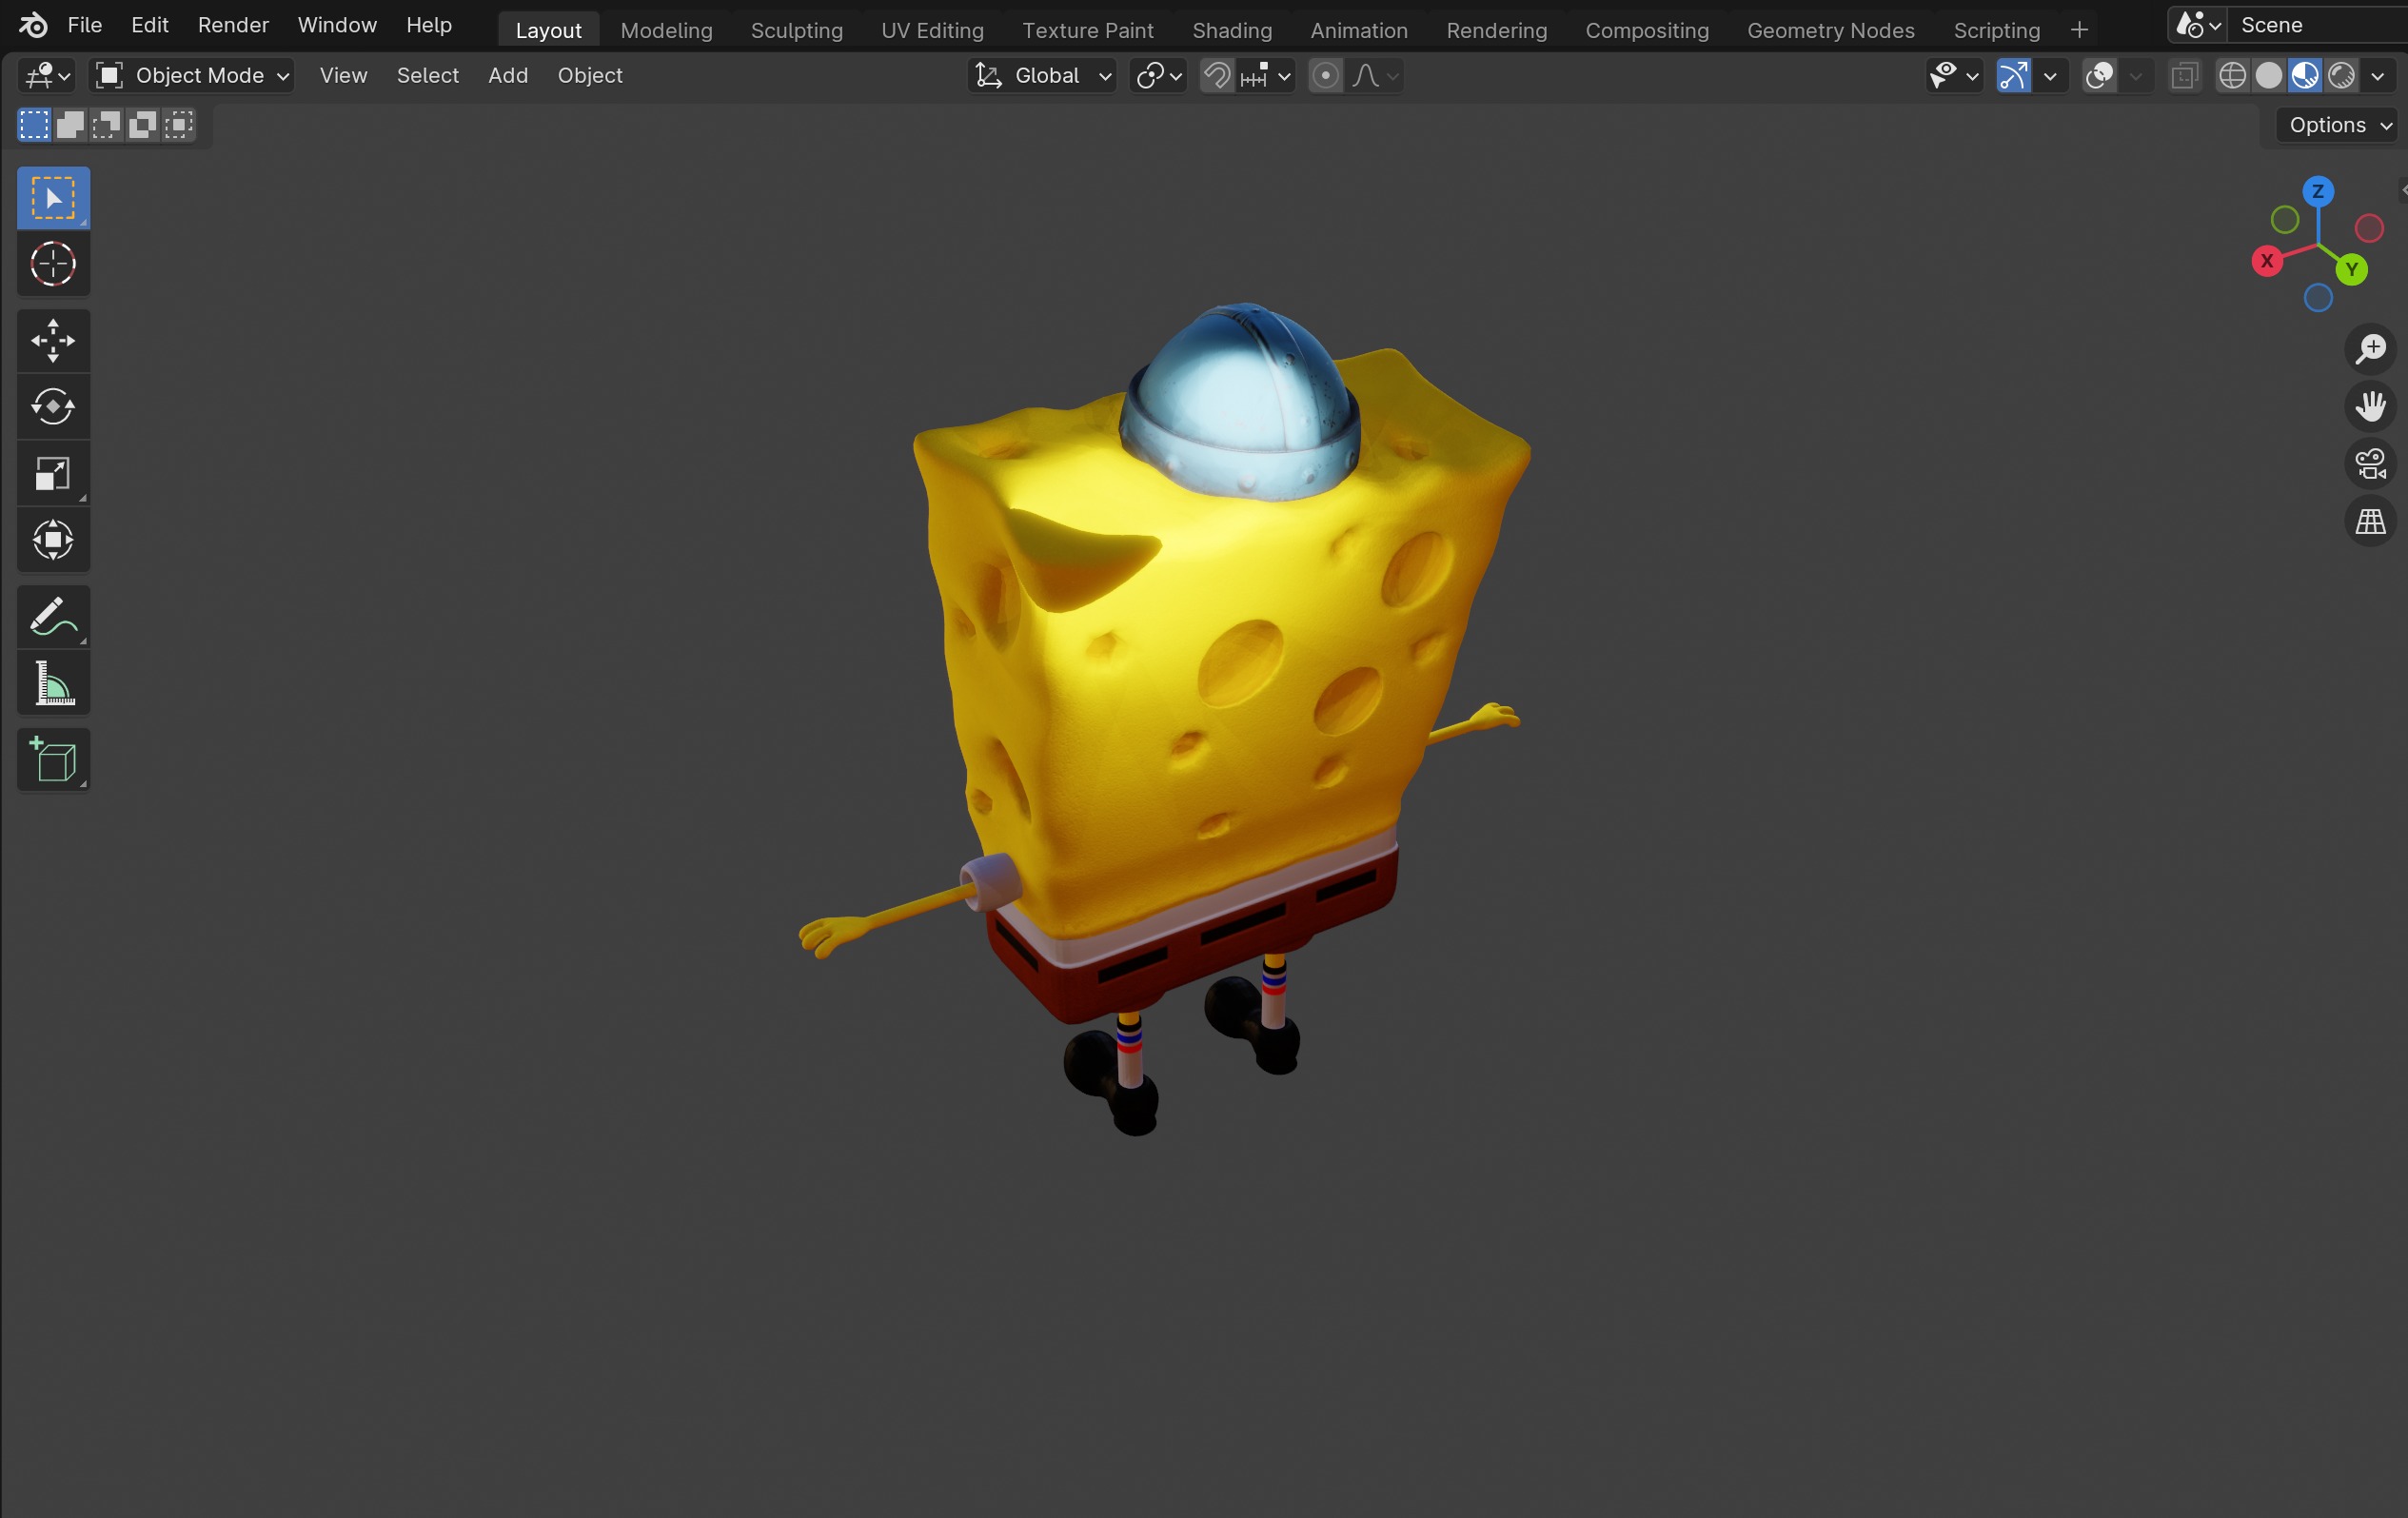Set selection mode to Extend

click(x=70, y=125)
